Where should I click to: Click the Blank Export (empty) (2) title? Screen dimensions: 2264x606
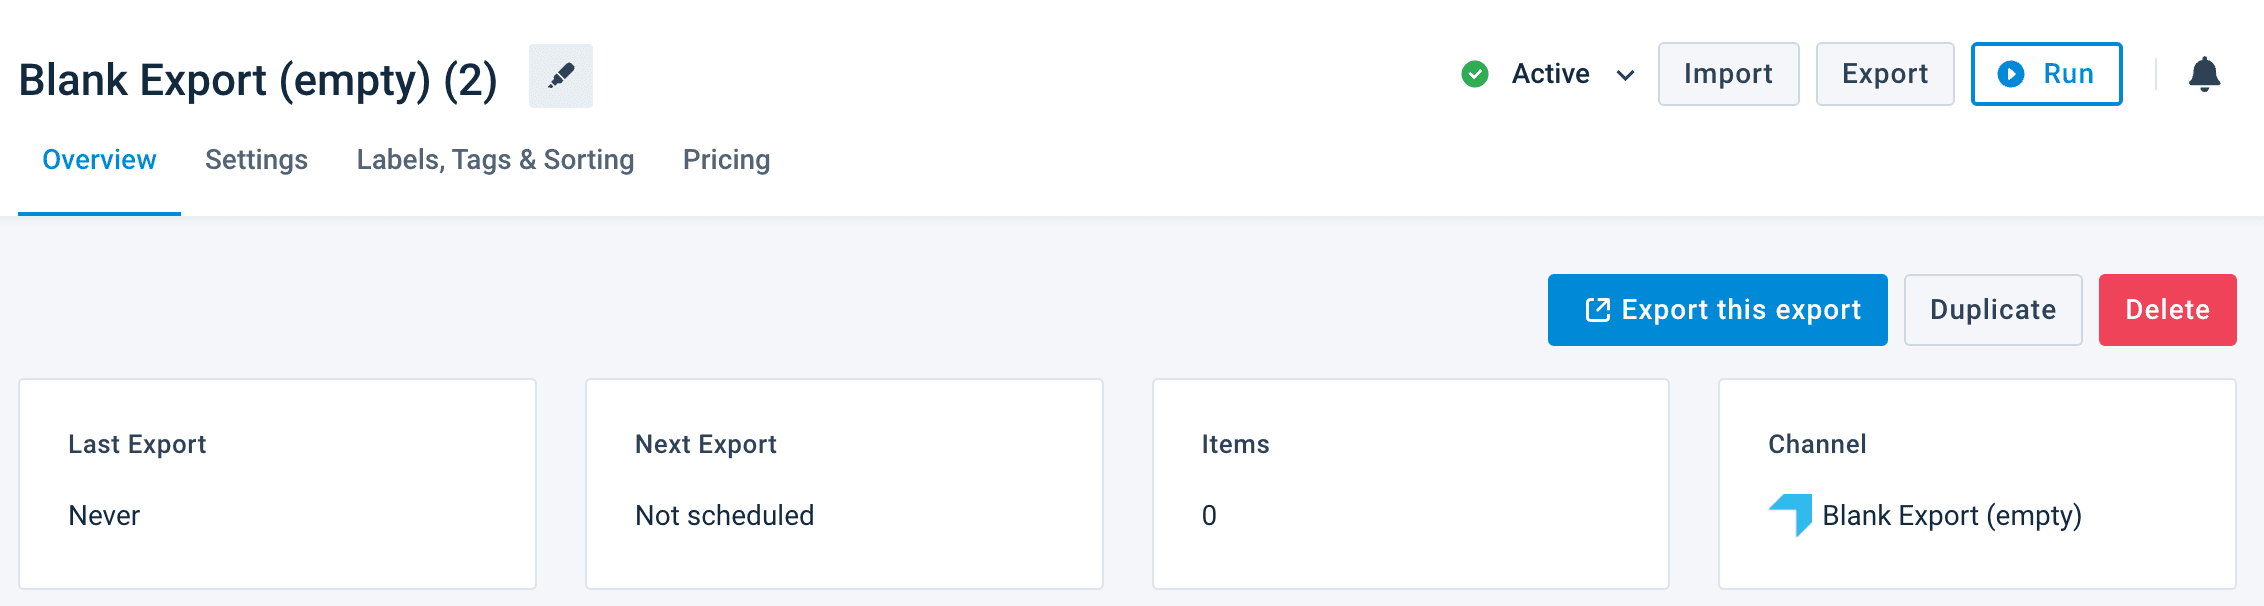click(258, 80)
